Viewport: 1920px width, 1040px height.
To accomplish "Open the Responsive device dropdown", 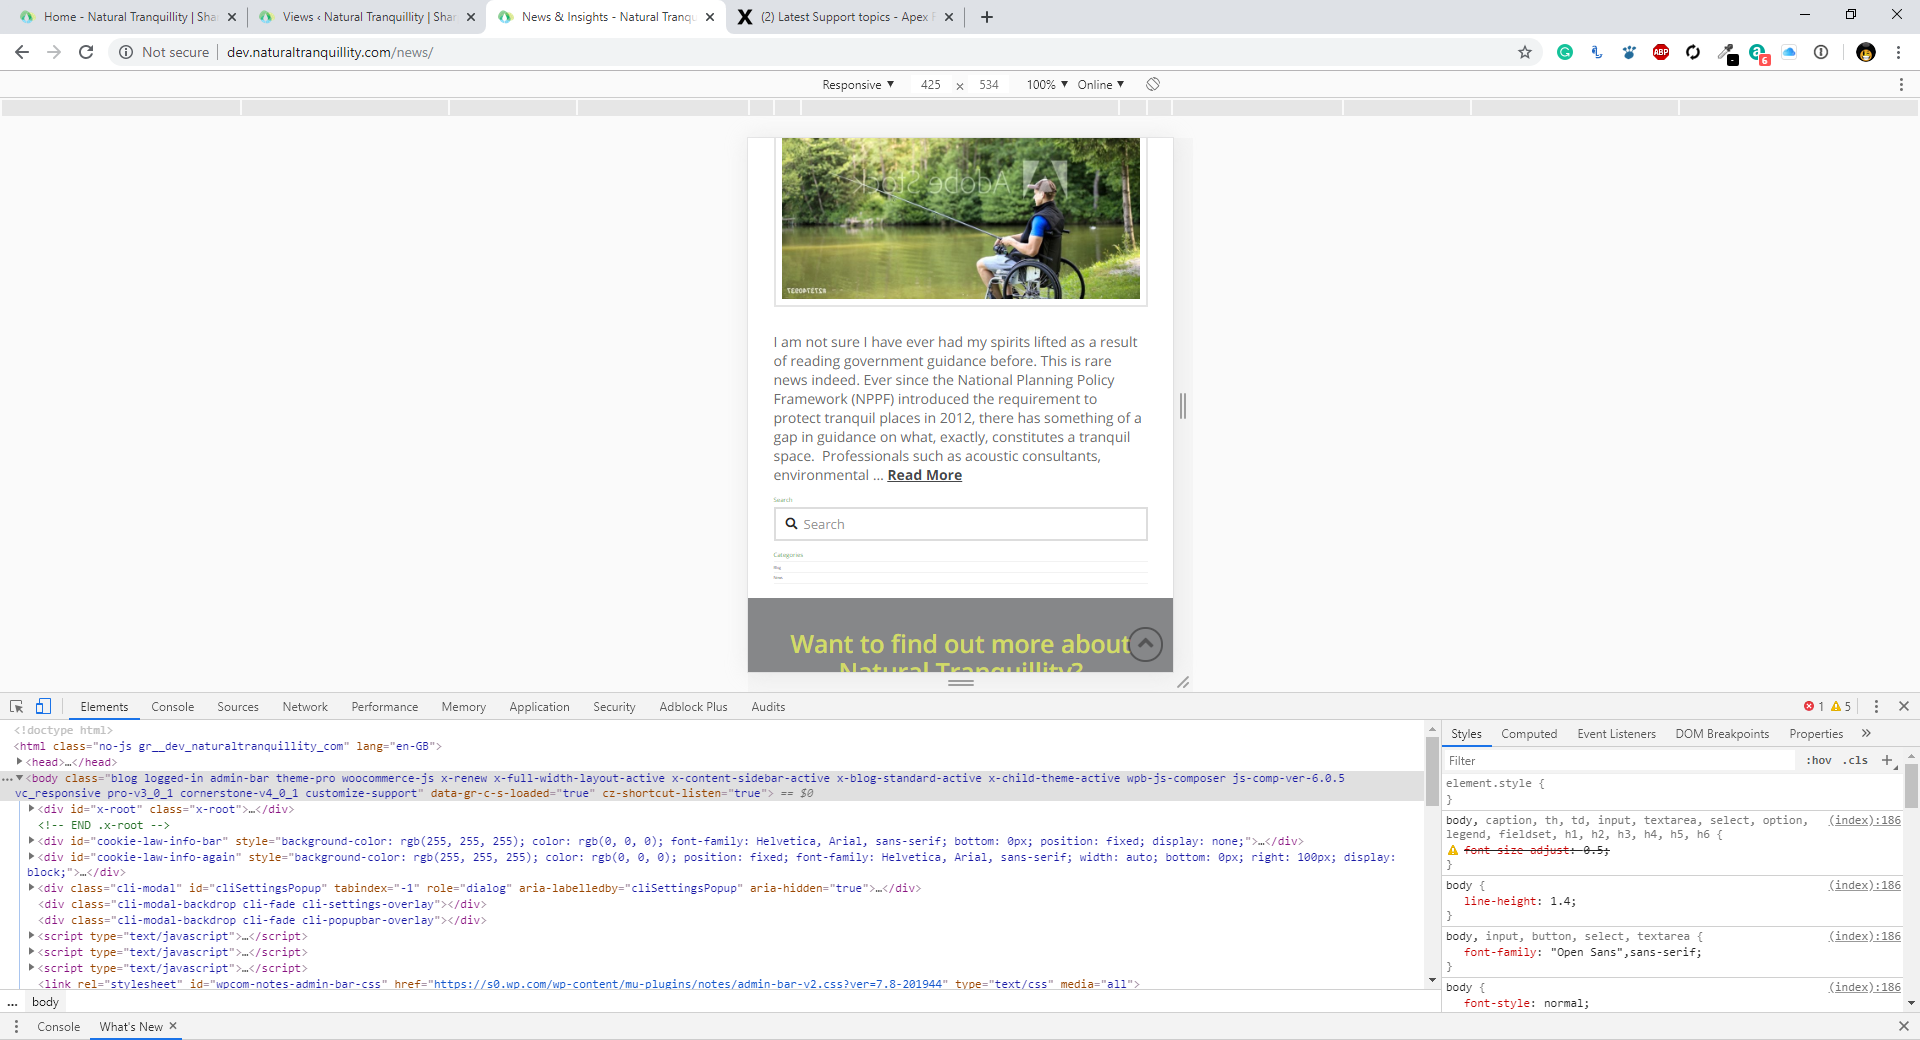I will [858, 85].
